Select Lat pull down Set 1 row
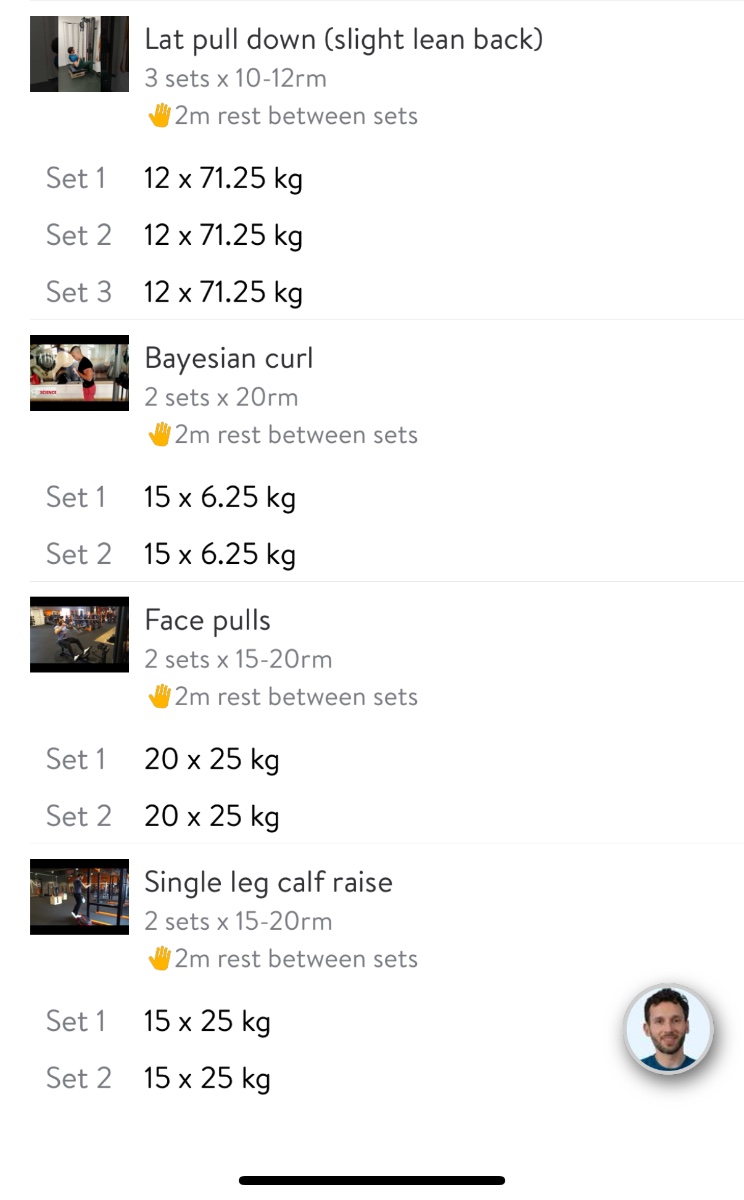744x1200 pixels. pyautogui.click(x=223, y=179)
